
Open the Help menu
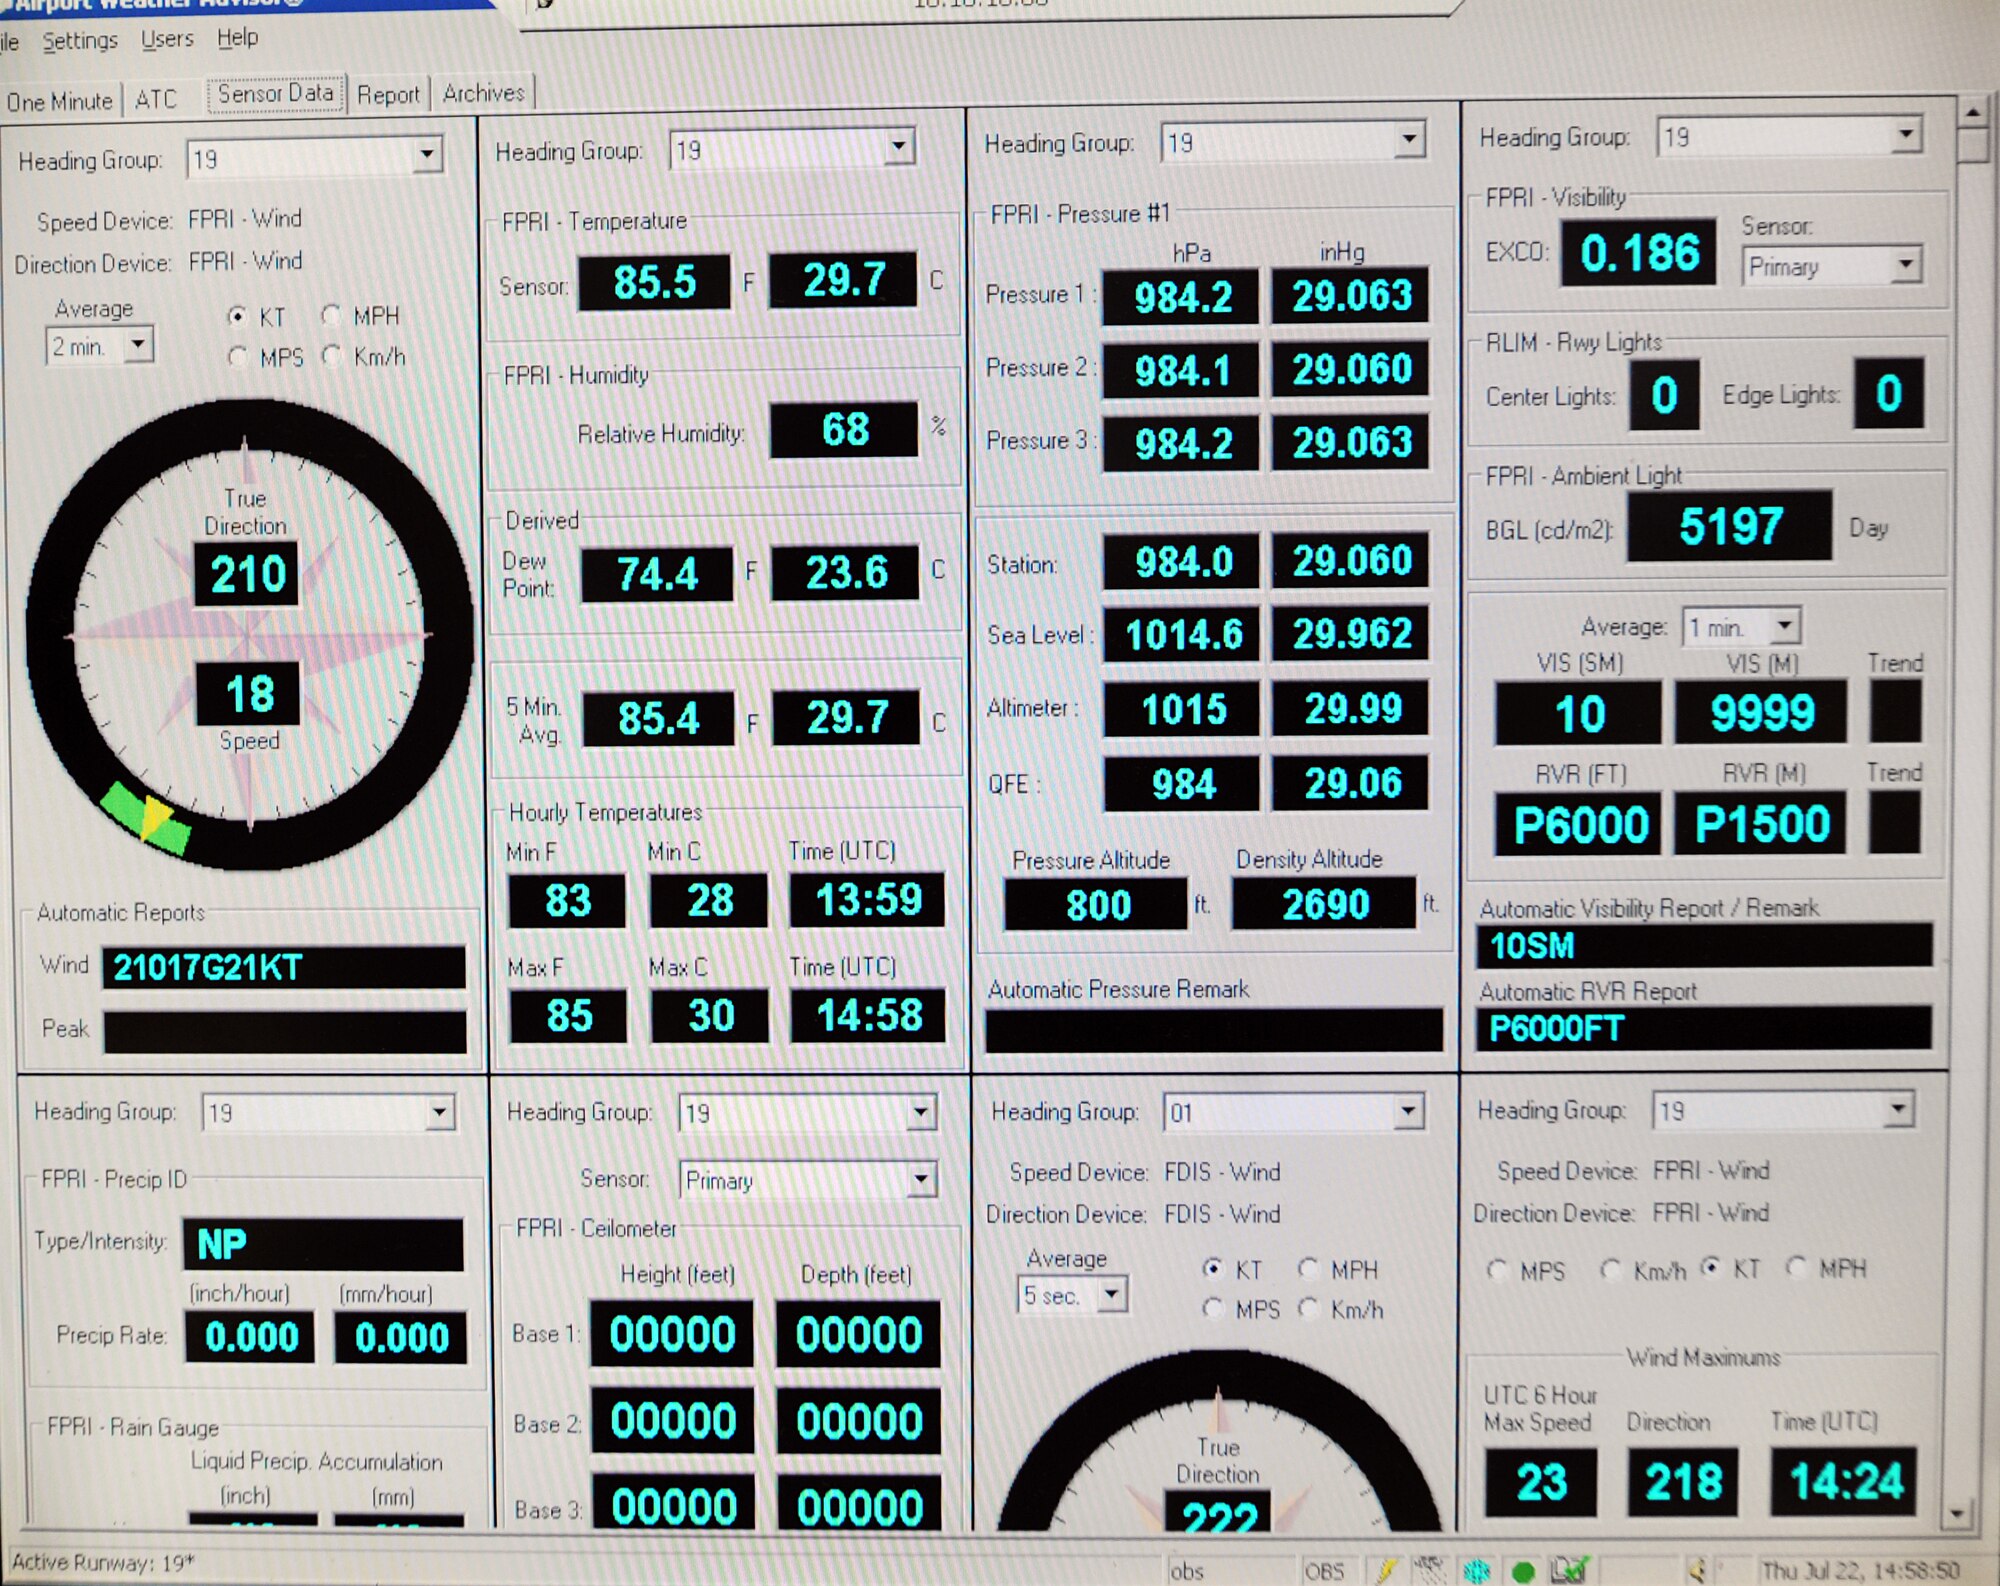[x=237, y=37]
